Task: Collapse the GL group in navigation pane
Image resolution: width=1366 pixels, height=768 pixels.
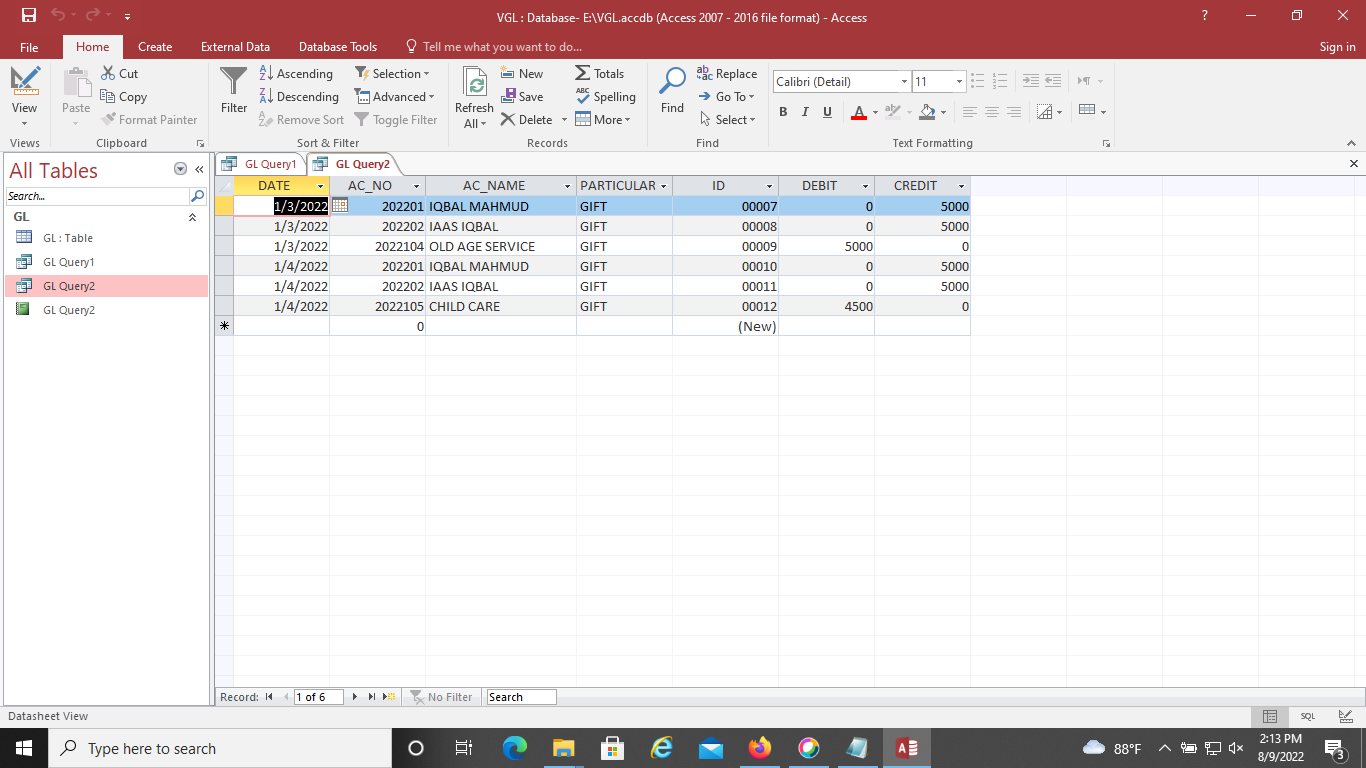Action: coord(192,217)
